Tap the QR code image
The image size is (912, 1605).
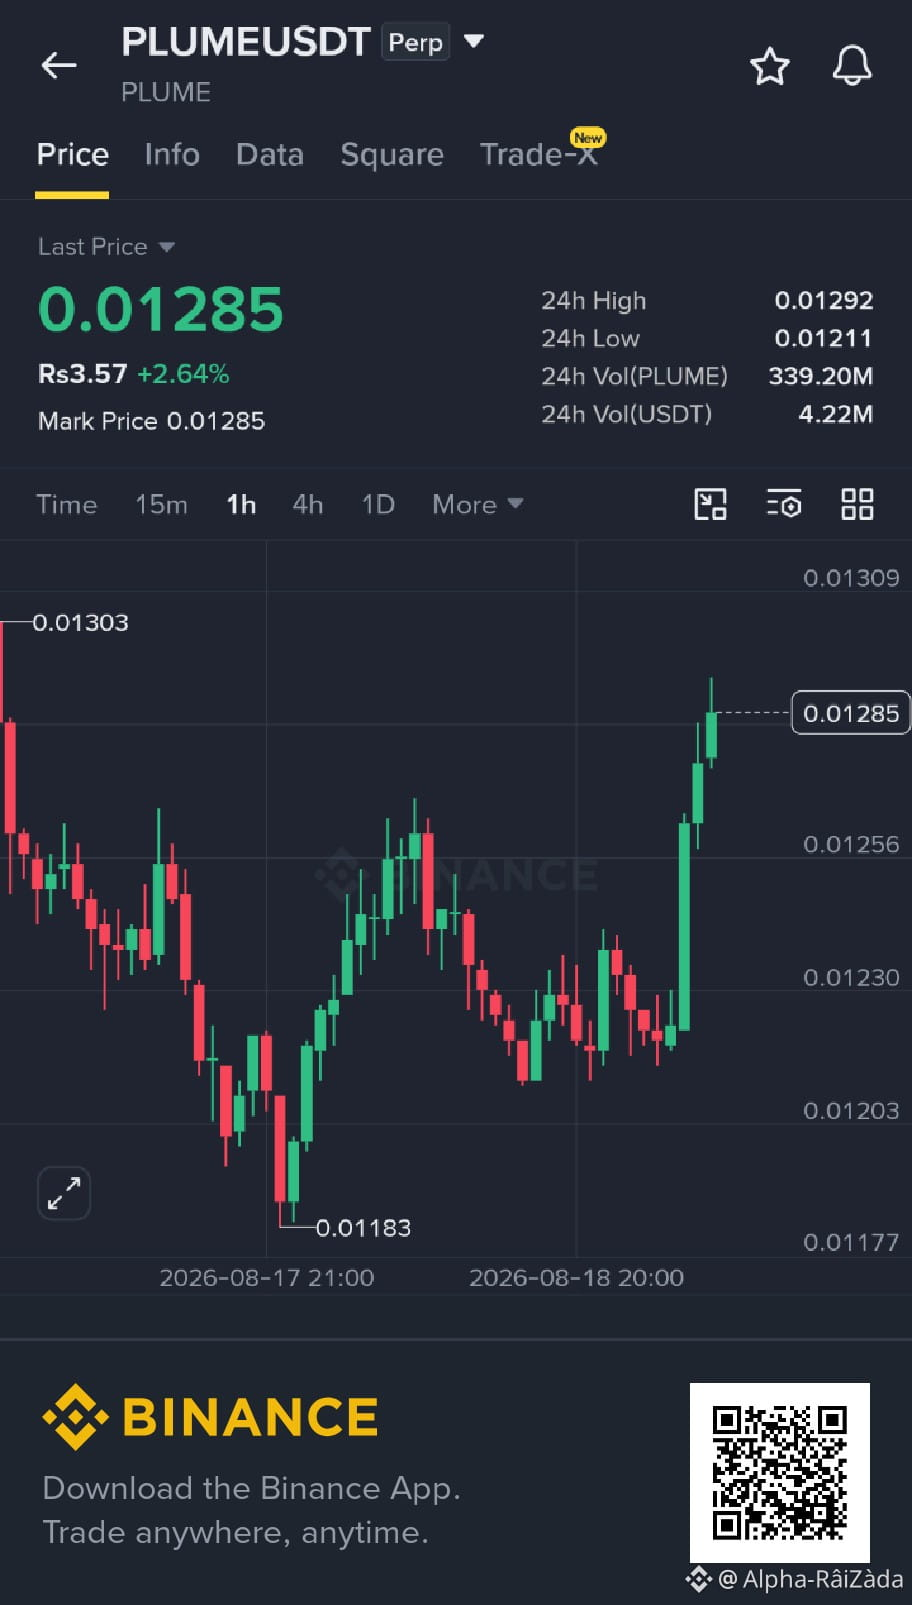[780, 1472]
